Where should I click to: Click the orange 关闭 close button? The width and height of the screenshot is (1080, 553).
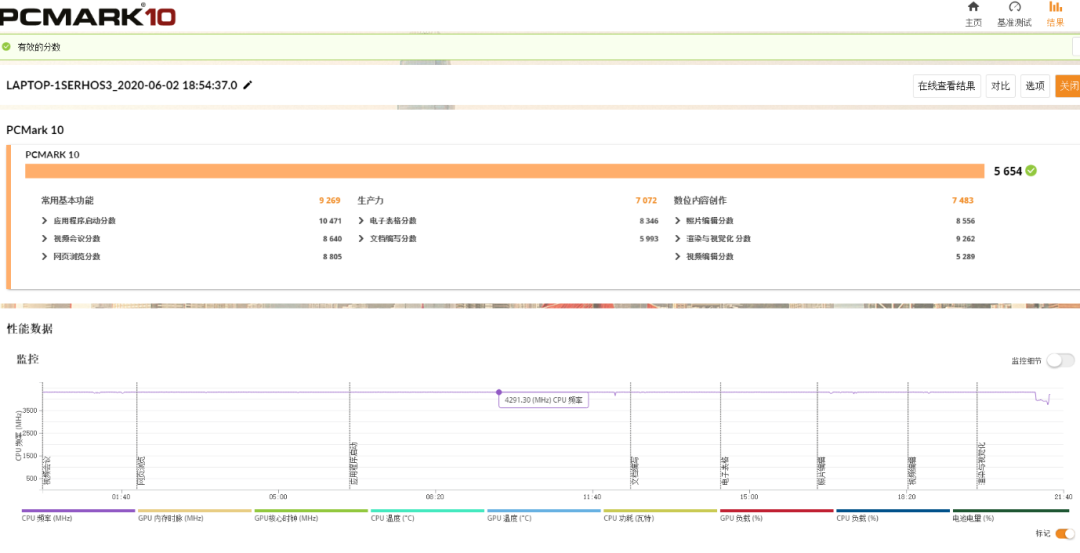tap(1068, 86)
